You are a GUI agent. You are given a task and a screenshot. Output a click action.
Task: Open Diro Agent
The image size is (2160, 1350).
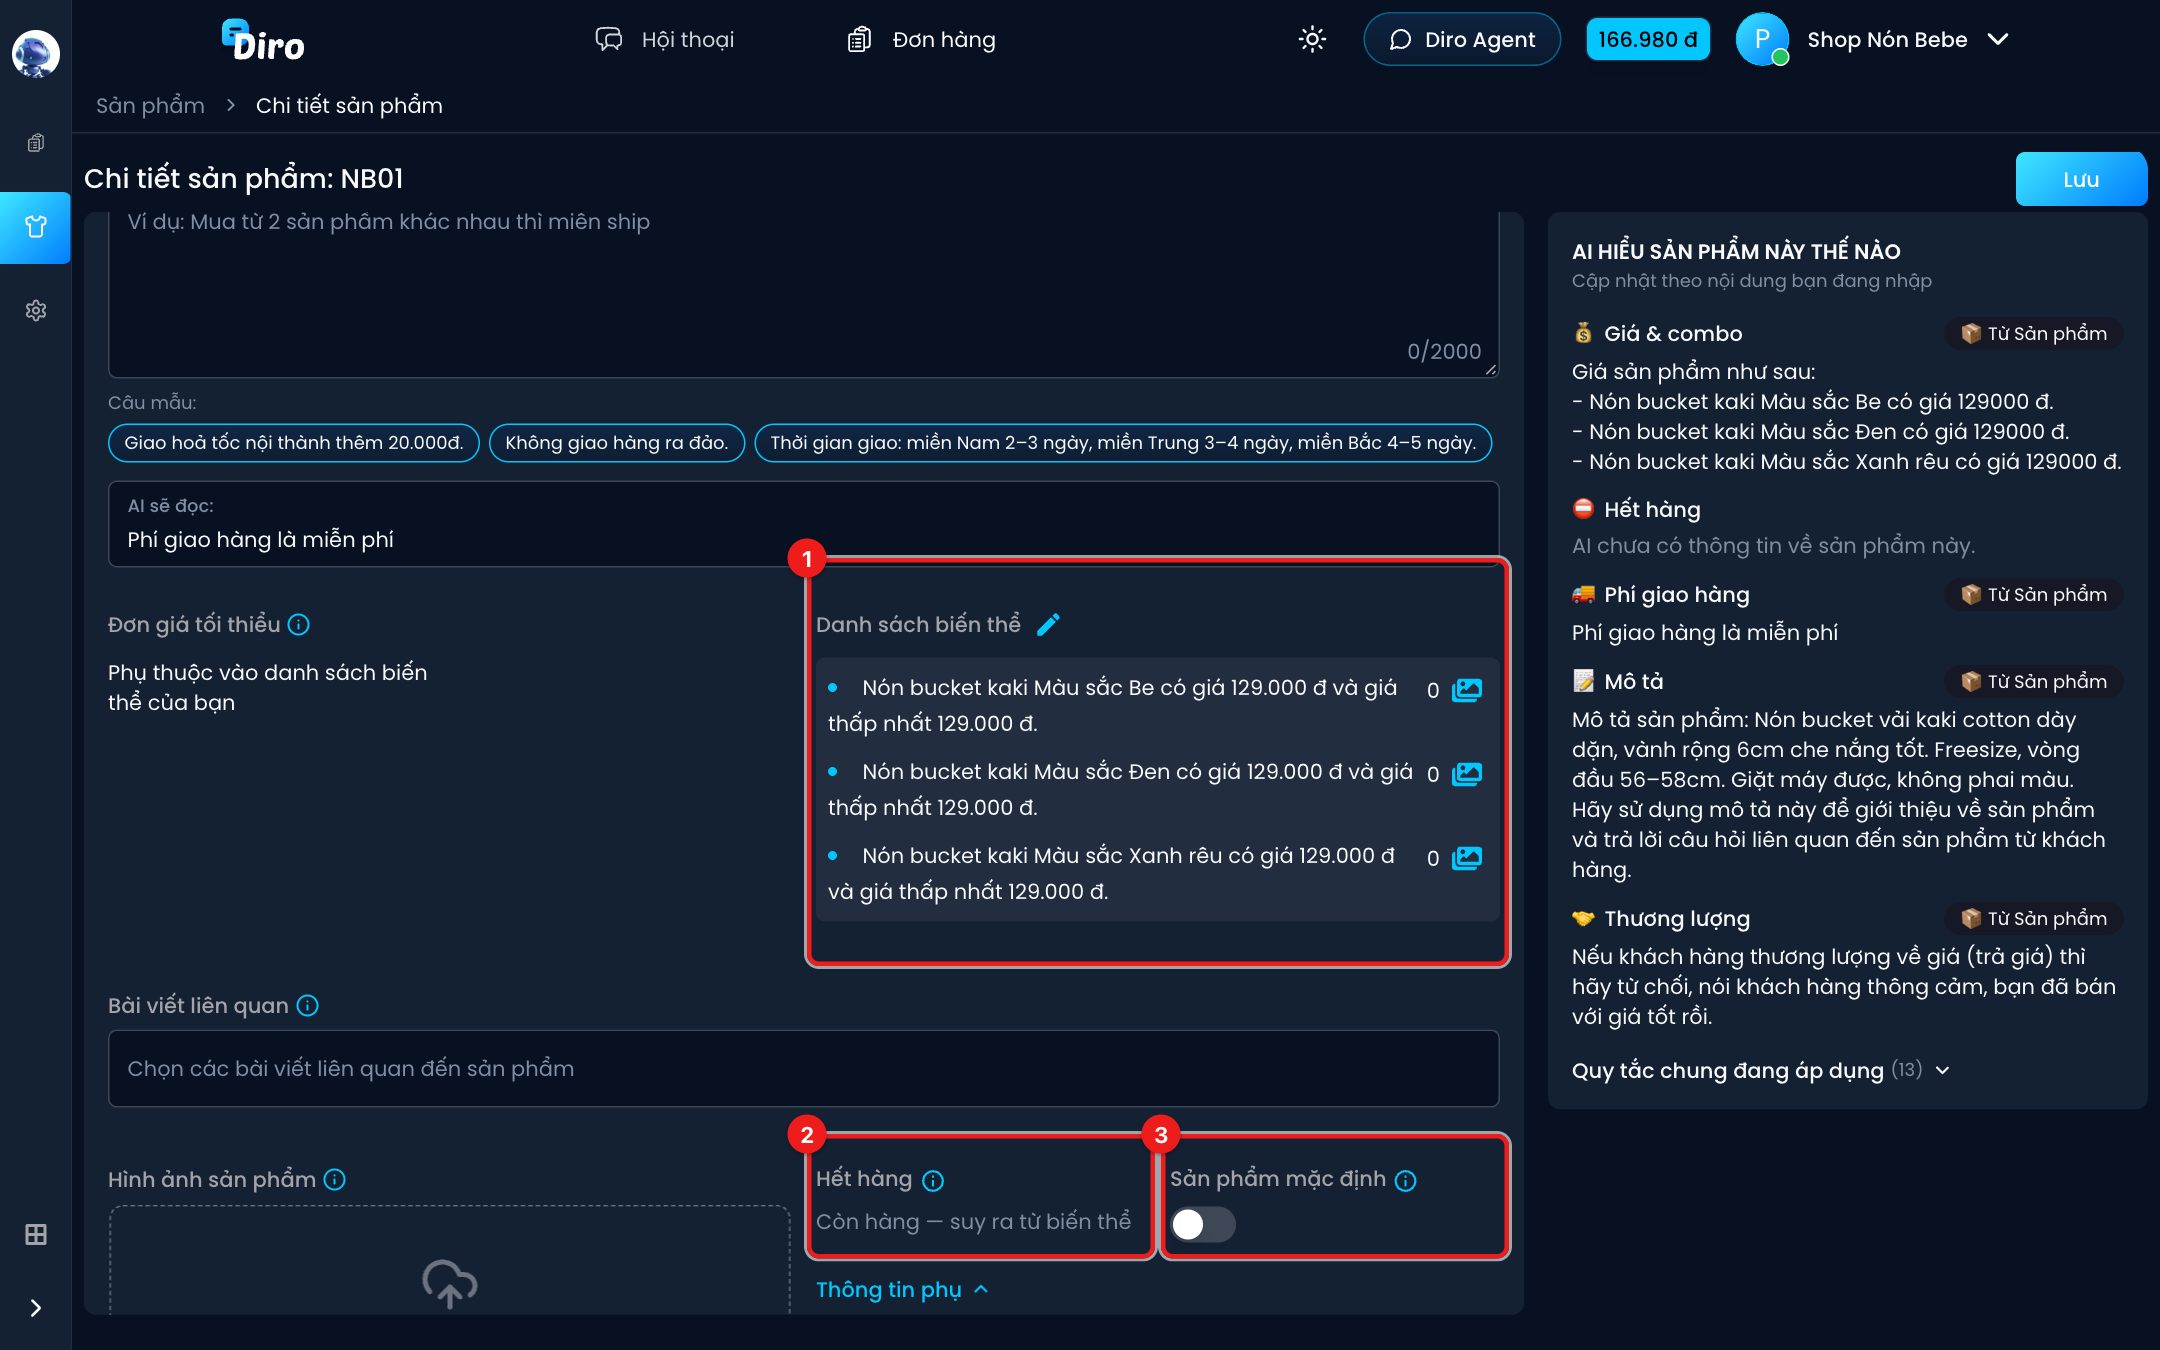[x=1461, y=39]
